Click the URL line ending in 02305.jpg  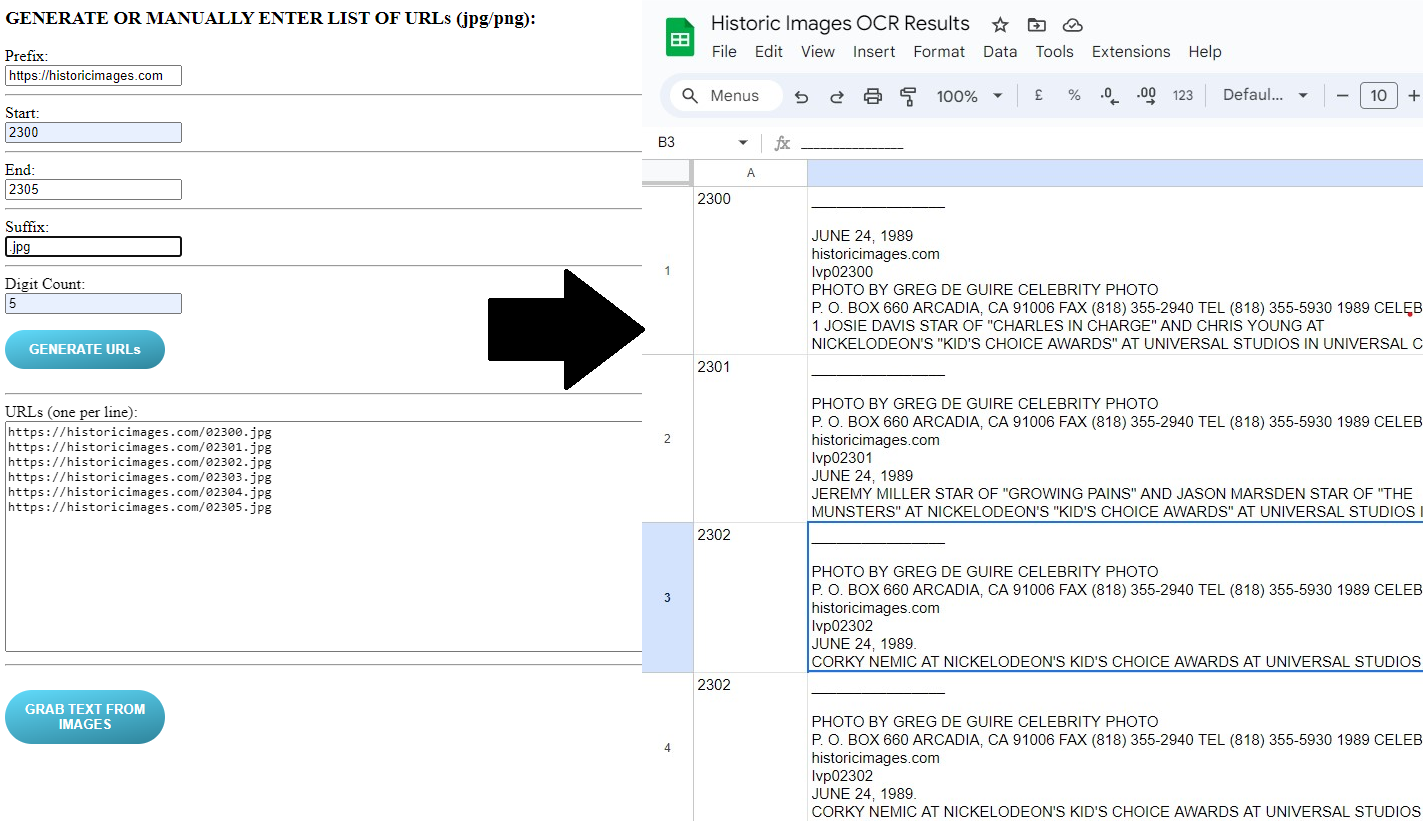coord(140,507)
